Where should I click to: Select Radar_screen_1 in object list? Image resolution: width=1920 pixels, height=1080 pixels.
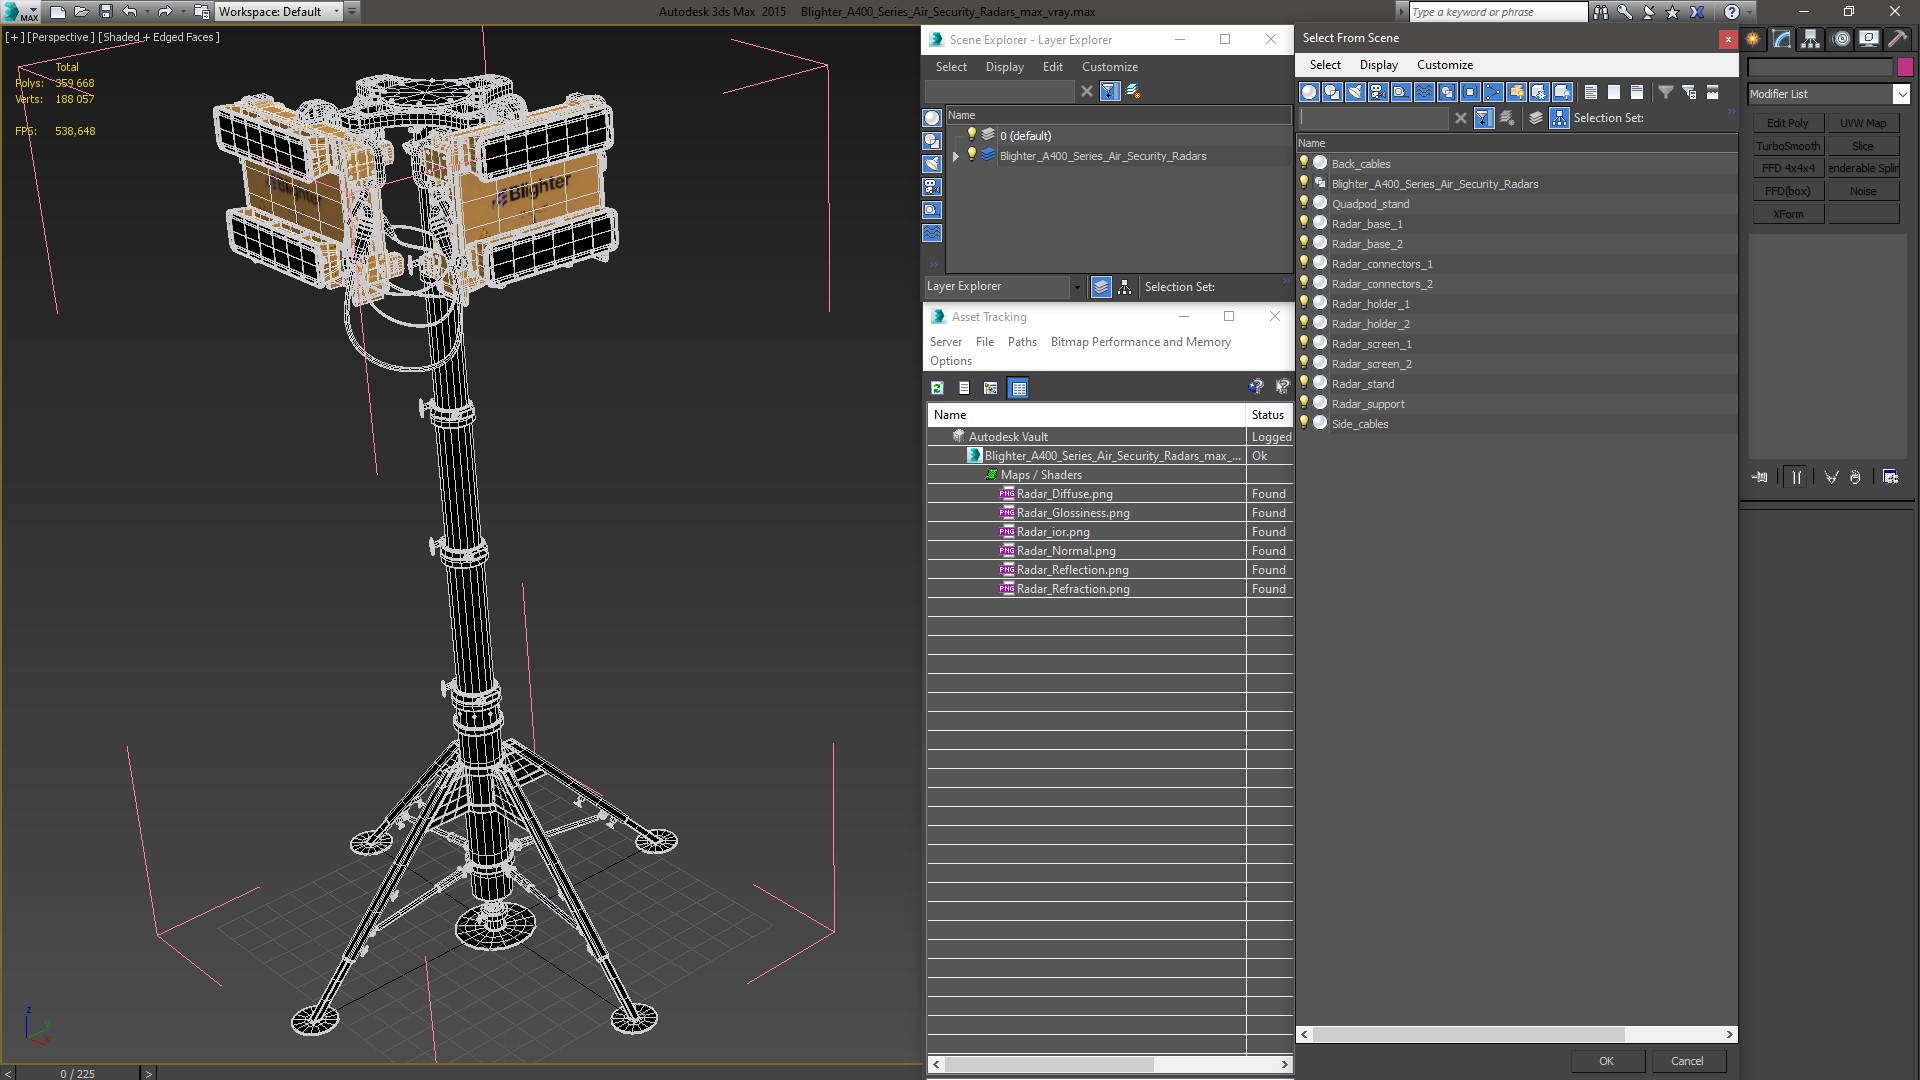pos(1371,344)
